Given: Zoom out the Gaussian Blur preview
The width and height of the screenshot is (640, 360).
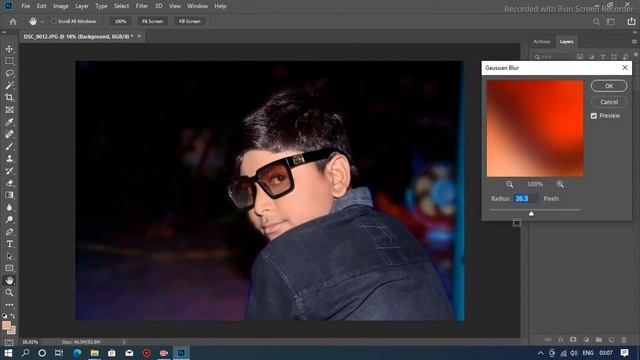Looking at the screenshot, I should coord(509,184).
